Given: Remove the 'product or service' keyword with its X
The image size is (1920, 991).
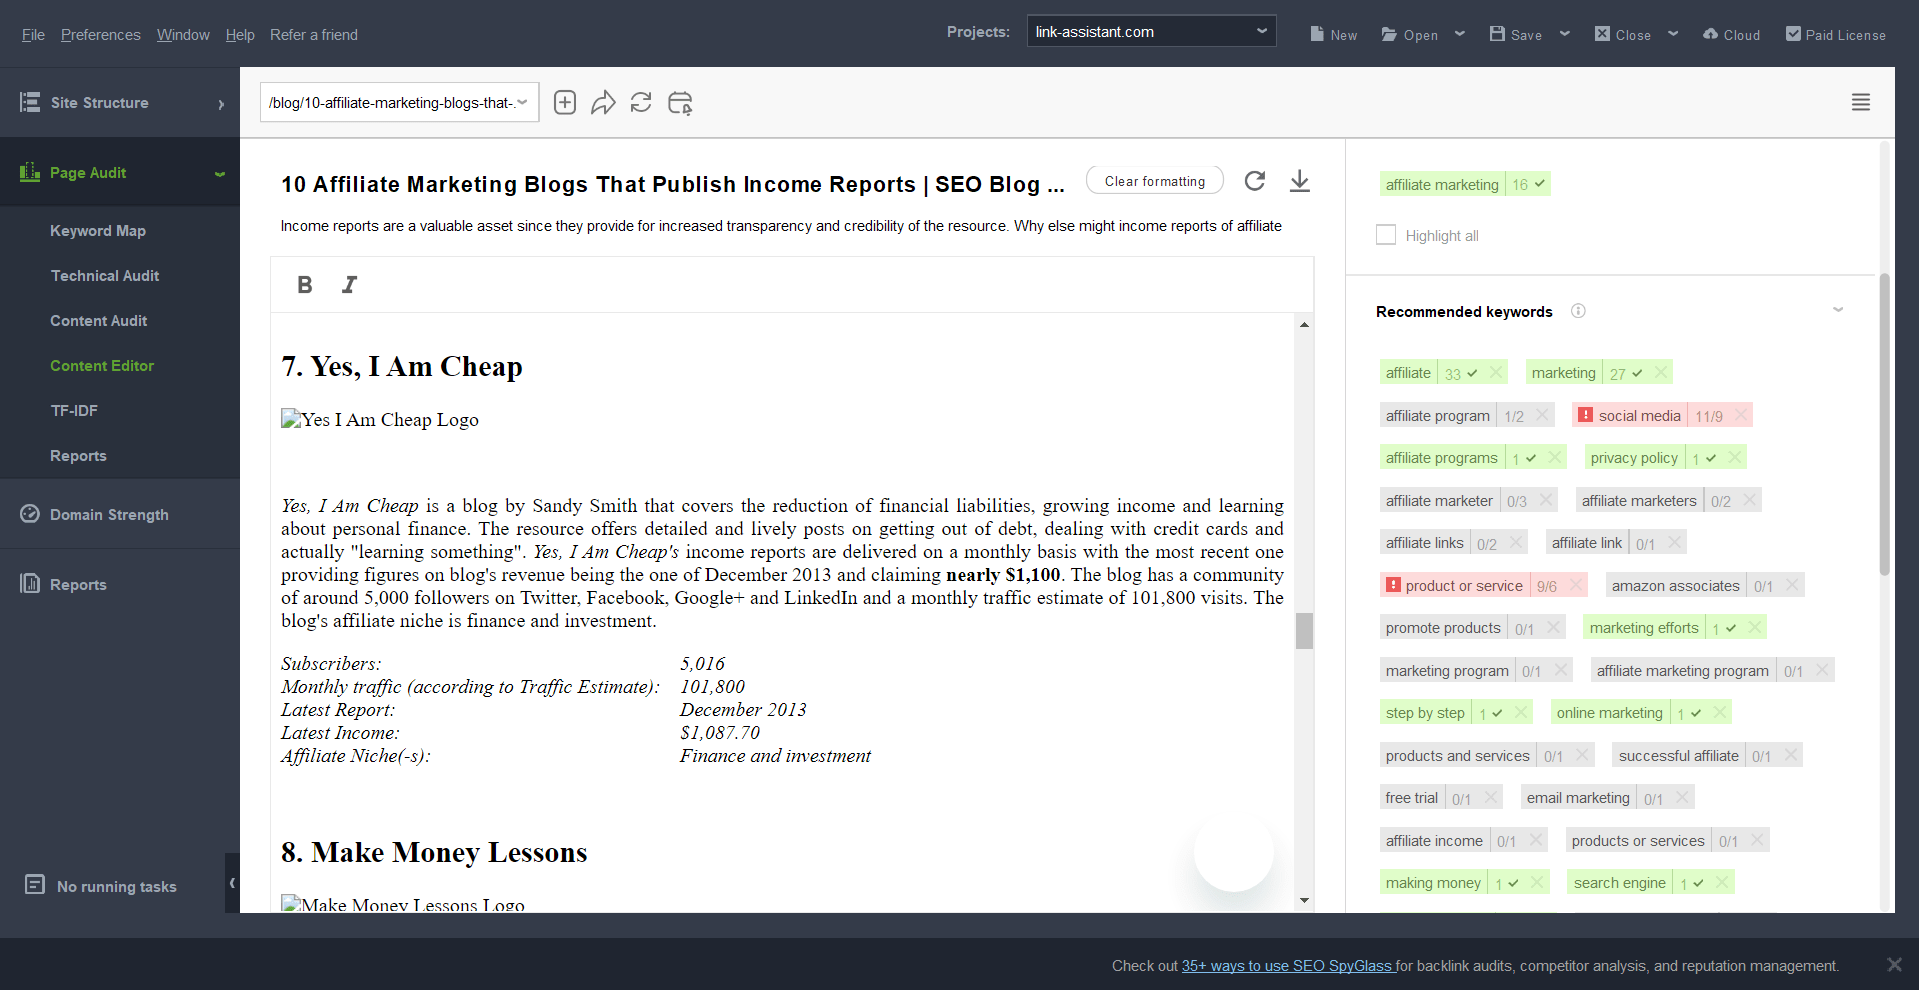Looking at the screenshot, I should (1576, 585).
